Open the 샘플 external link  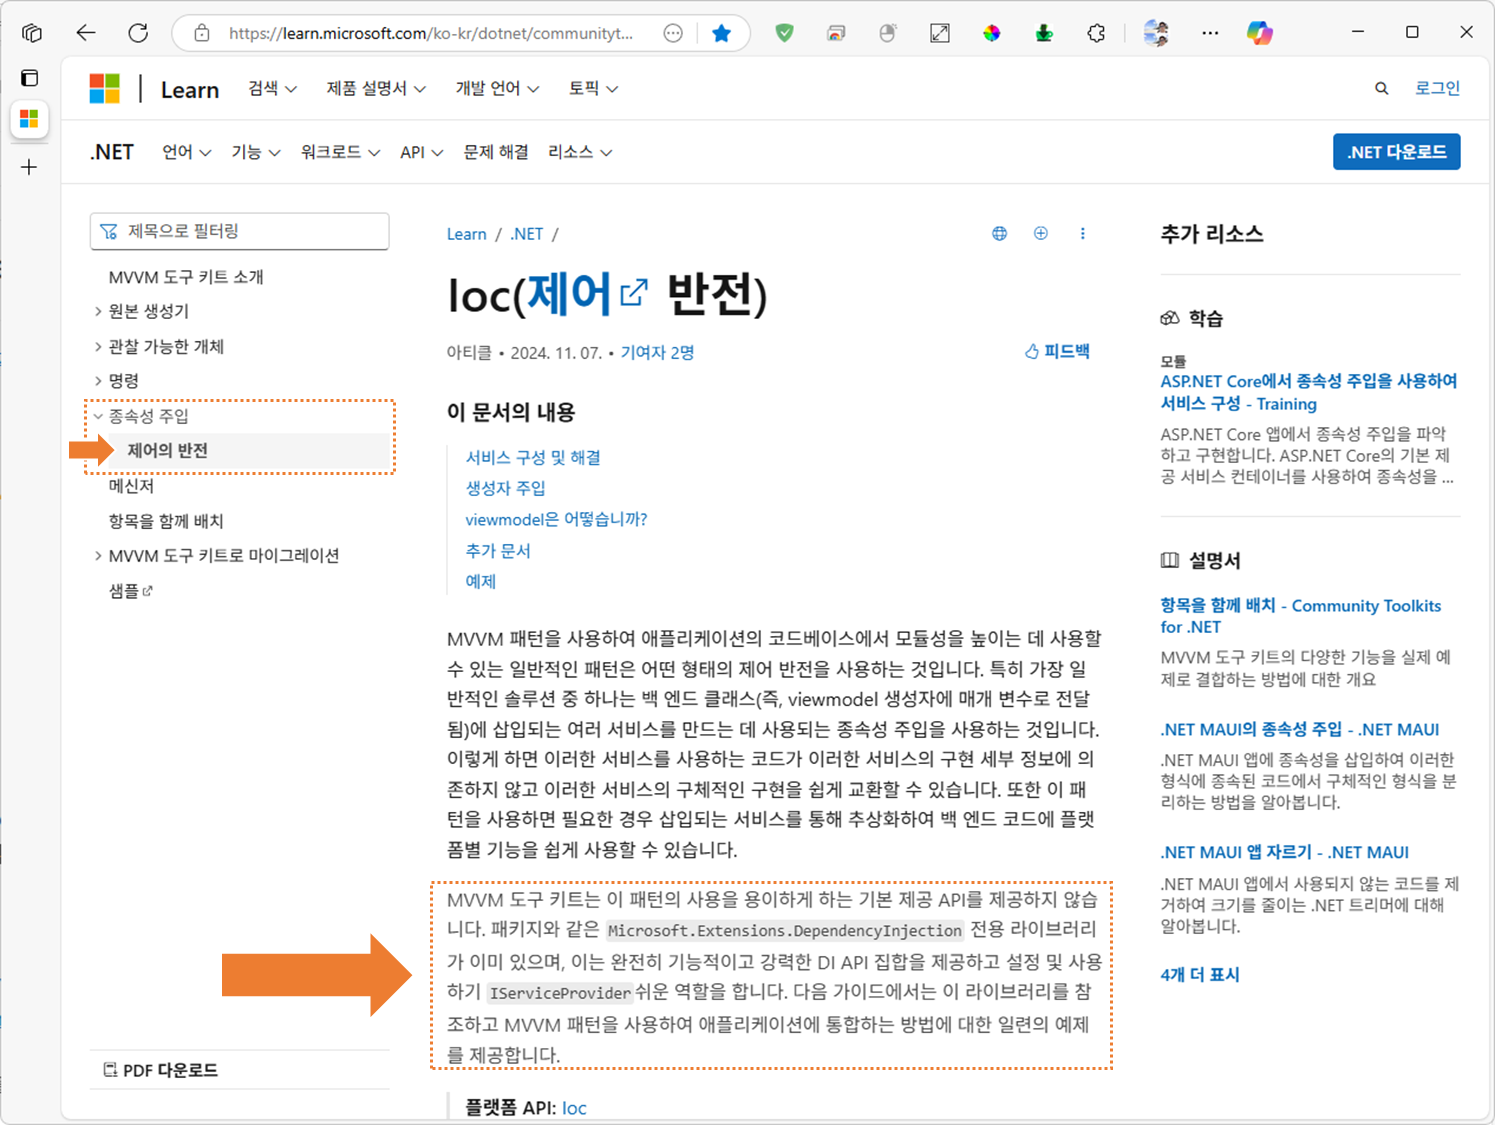click(130, 591)
